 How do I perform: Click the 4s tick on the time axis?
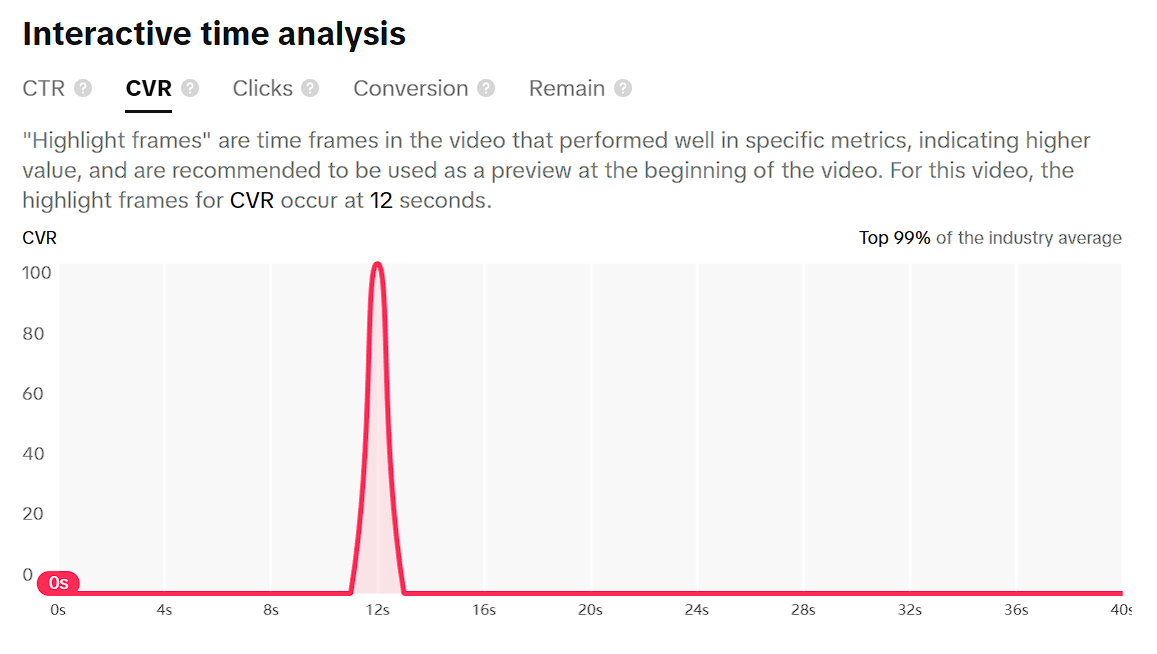(164, 610)
